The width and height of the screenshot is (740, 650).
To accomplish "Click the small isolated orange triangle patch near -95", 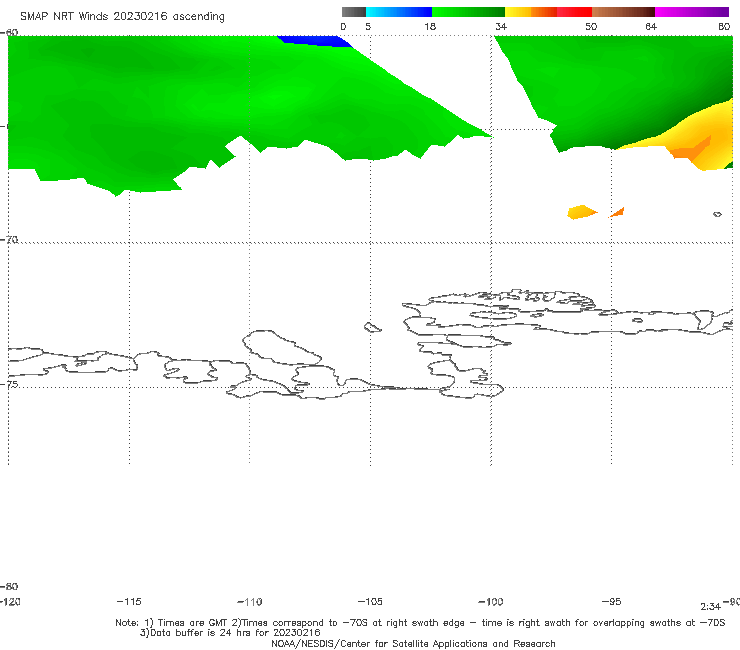I will coord(618,212).
